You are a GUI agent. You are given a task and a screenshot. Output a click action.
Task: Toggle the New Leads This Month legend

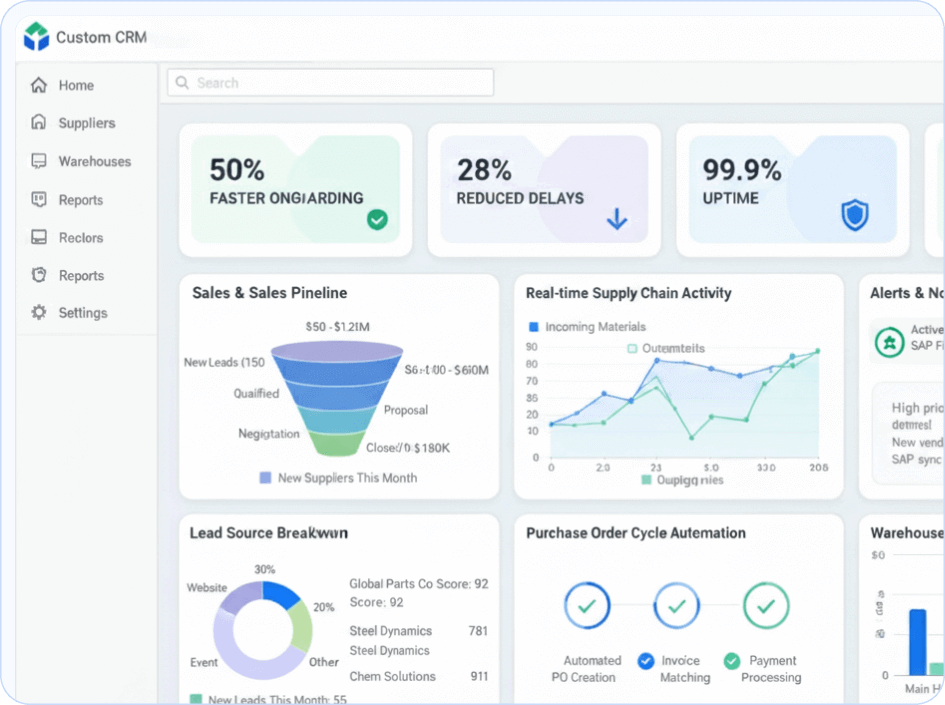pos(267,699)
